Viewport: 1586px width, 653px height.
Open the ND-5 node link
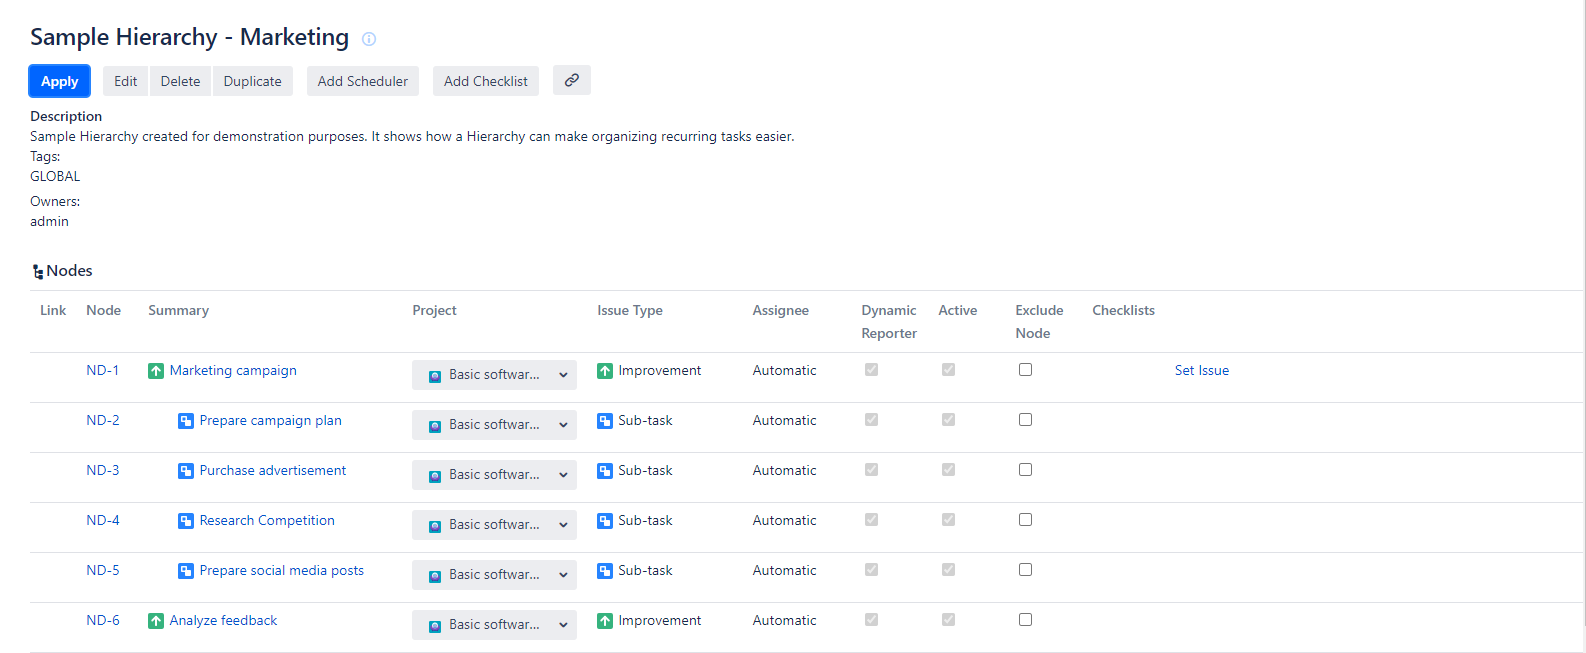(103, 570)
